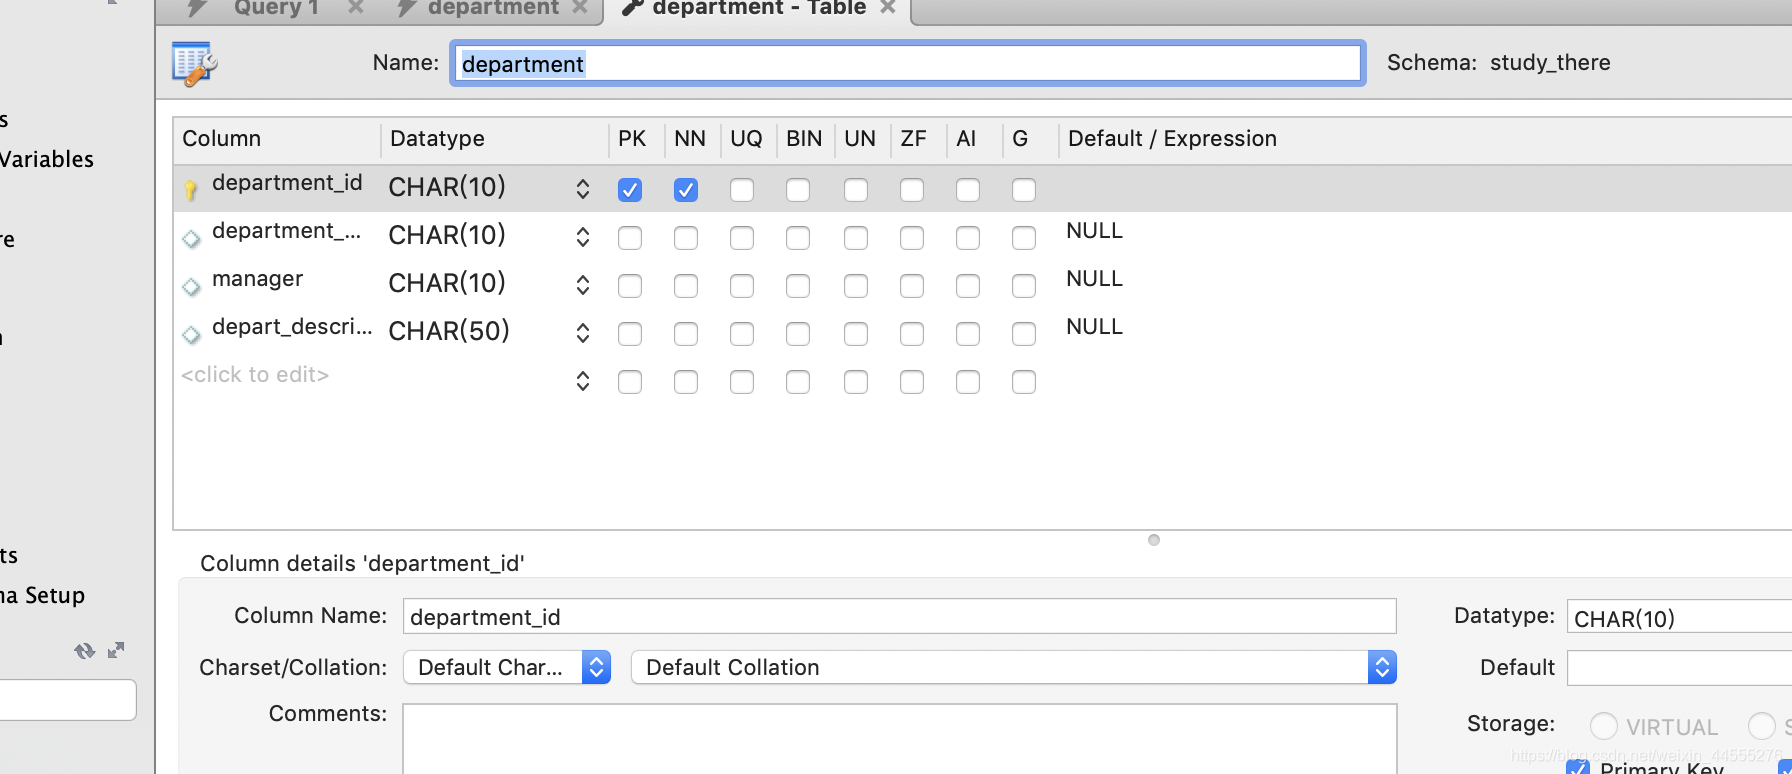Uncheck NN for department_id
This screenshot has height=774, width=1792.
(x=686, y=190)
